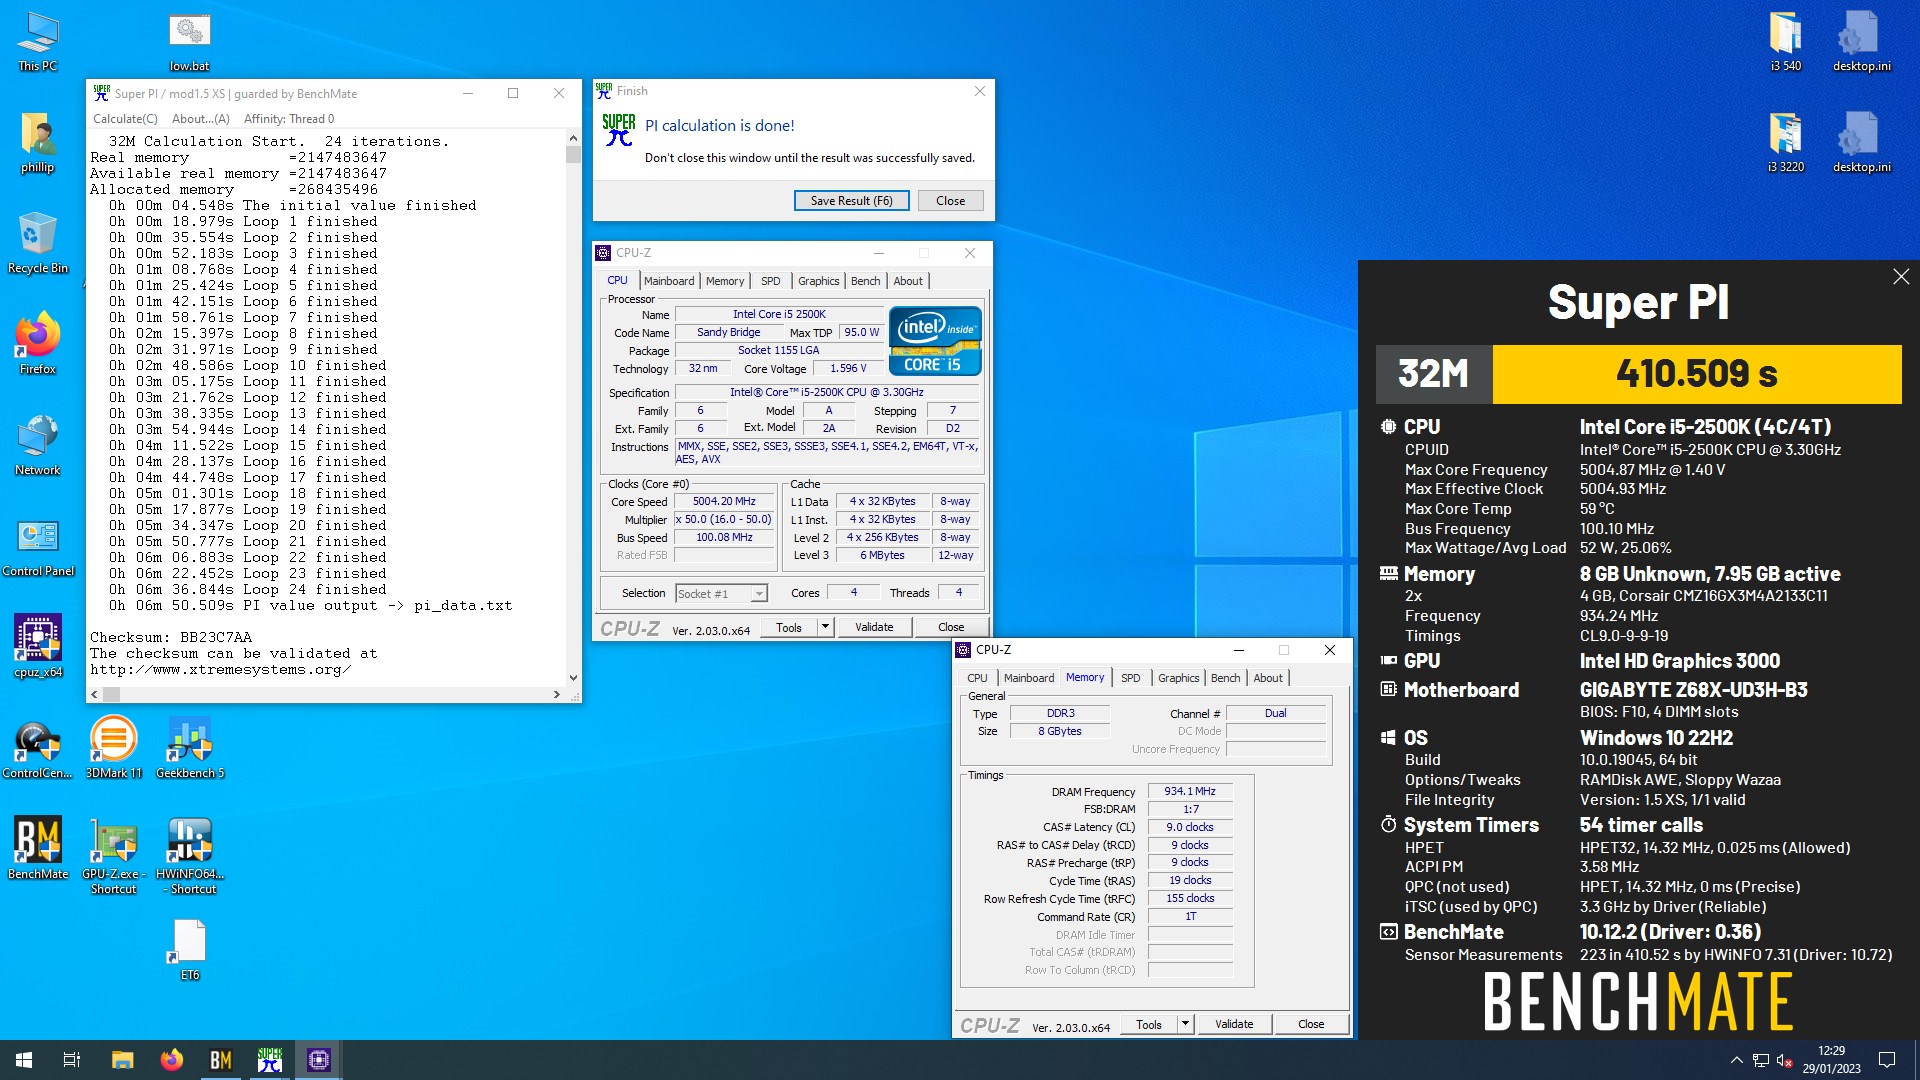1920x1080 pixels.
Task: Switch to CPU-Z taskbar icon
Action: 319,1060
